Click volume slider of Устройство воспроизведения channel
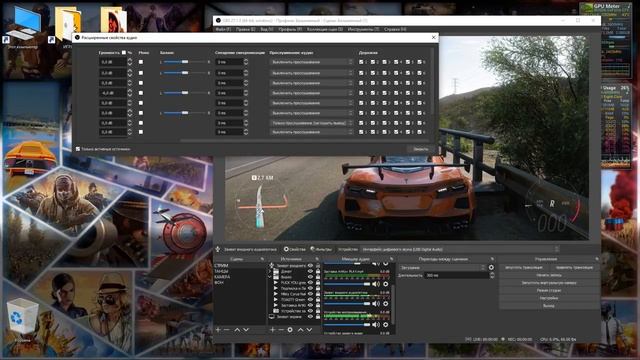This screenshot has height=360, width=640. click(x=347, y=324)
